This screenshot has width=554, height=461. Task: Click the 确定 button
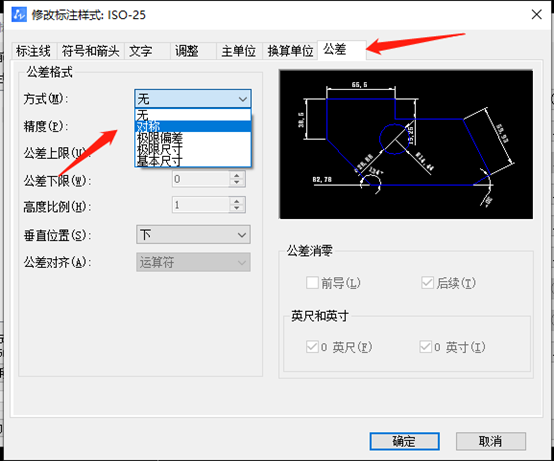(405, 441)
